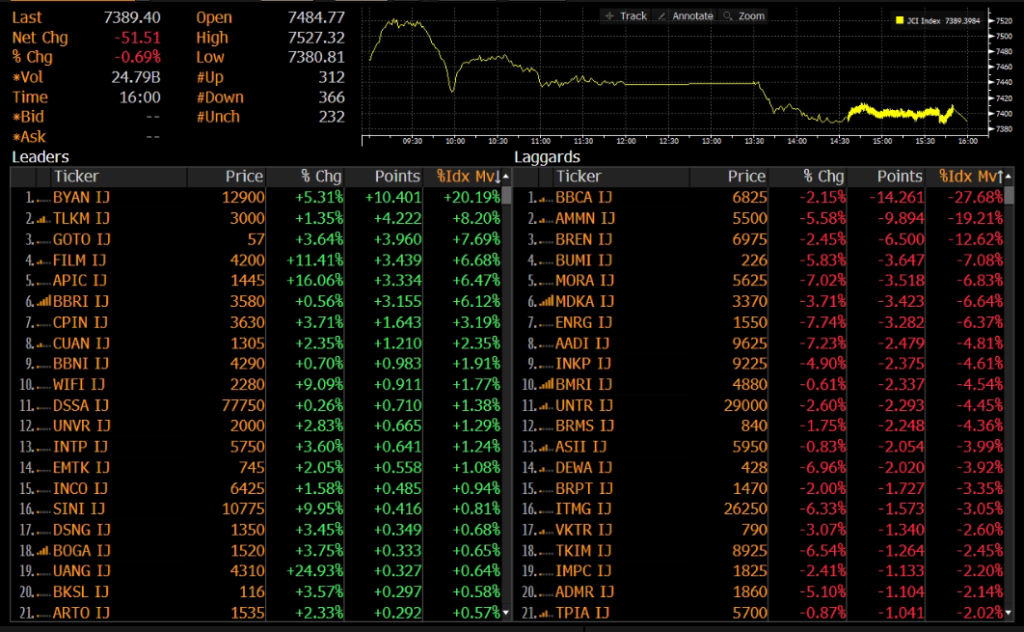Click the volume bars icon beside MDKA IJ

(x=544, y=301)
